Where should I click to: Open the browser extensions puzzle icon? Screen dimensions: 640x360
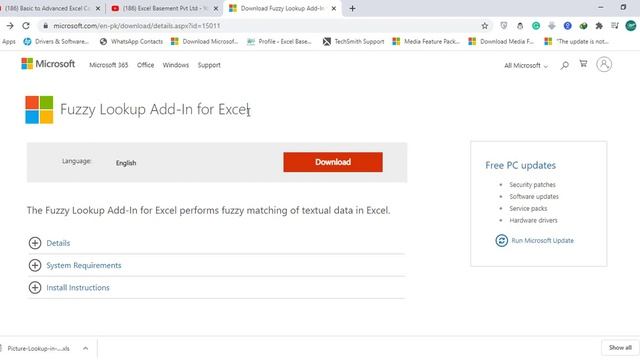point(599,26)
